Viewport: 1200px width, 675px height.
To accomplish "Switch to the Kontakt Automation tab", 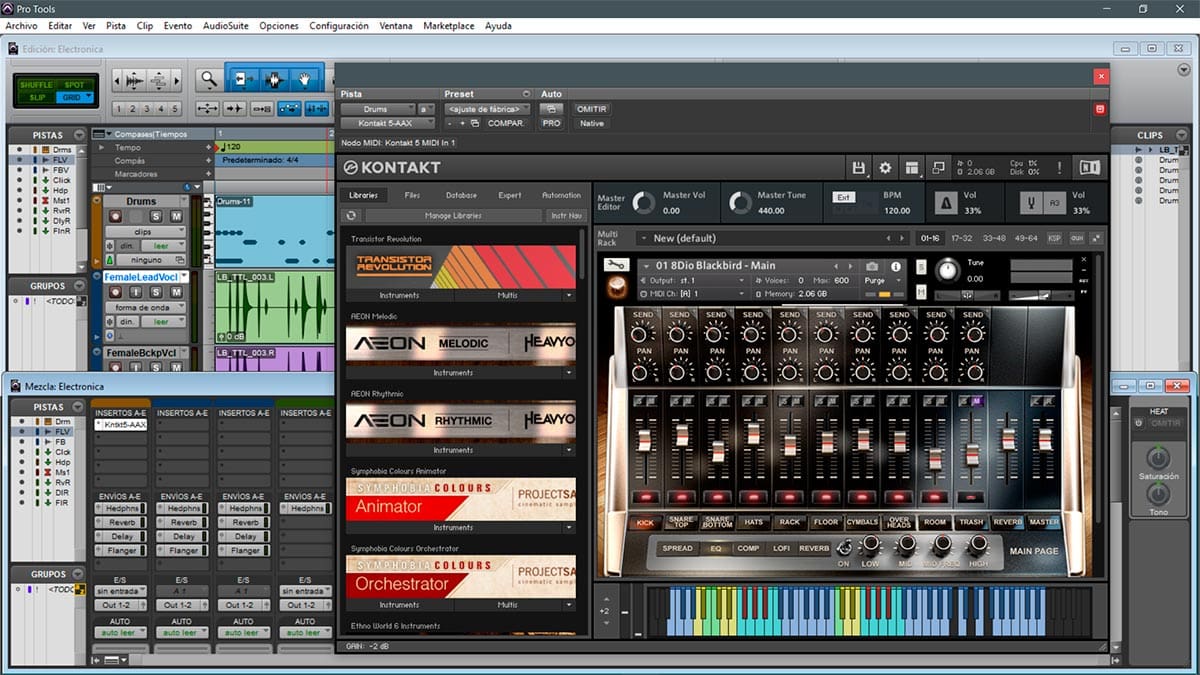I will click(x=561, y=195).
